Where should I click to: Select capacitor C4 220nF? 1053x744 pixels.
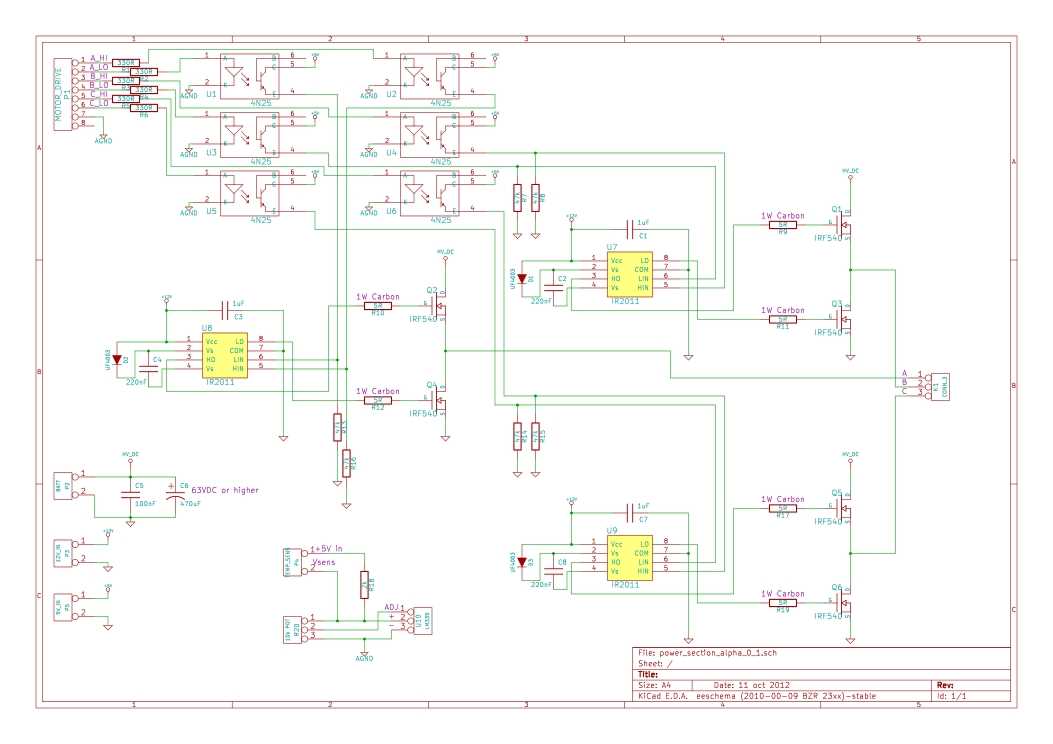[148, 369]
